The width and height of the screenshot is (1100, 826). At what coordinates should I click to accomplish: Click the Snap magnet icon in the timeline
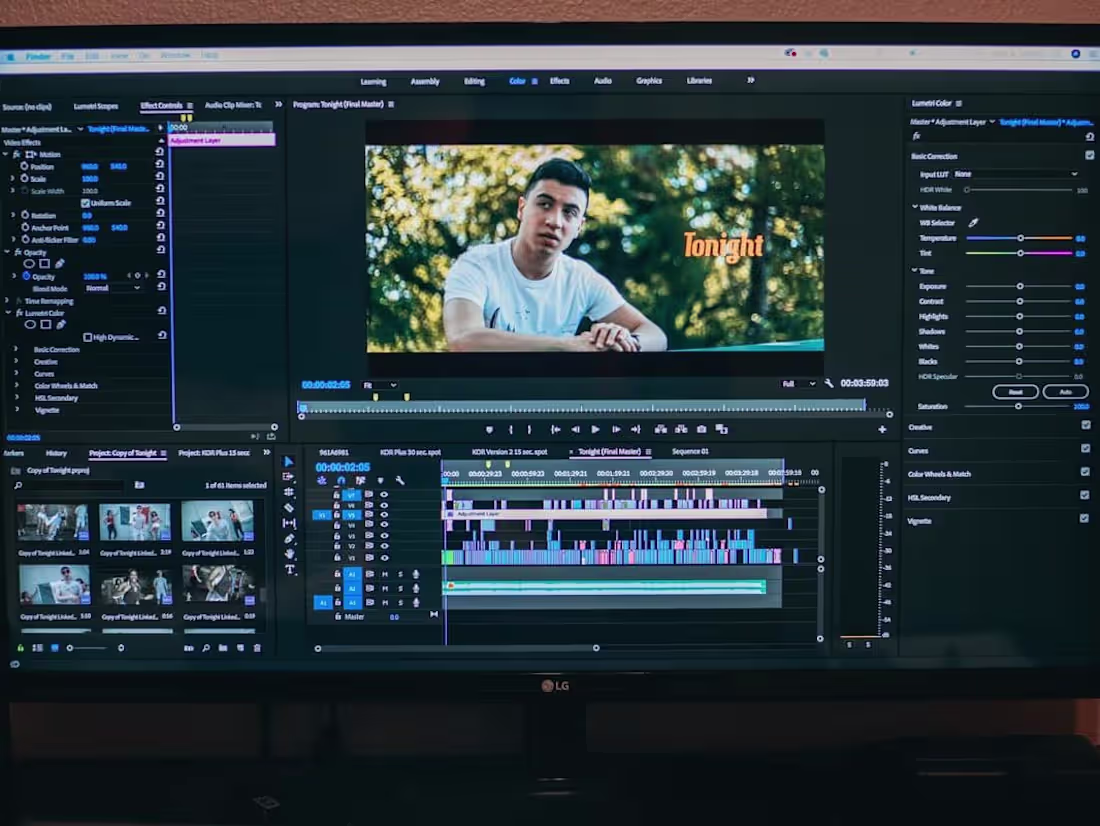tap(340, 480)
